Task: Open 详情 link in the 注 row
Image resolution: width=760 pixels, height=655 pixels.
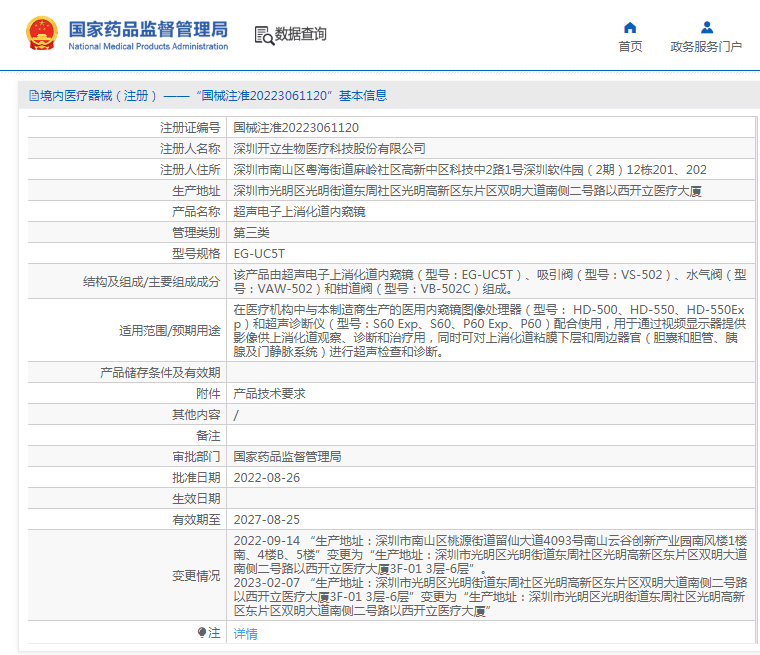Action: click(245, 634)
